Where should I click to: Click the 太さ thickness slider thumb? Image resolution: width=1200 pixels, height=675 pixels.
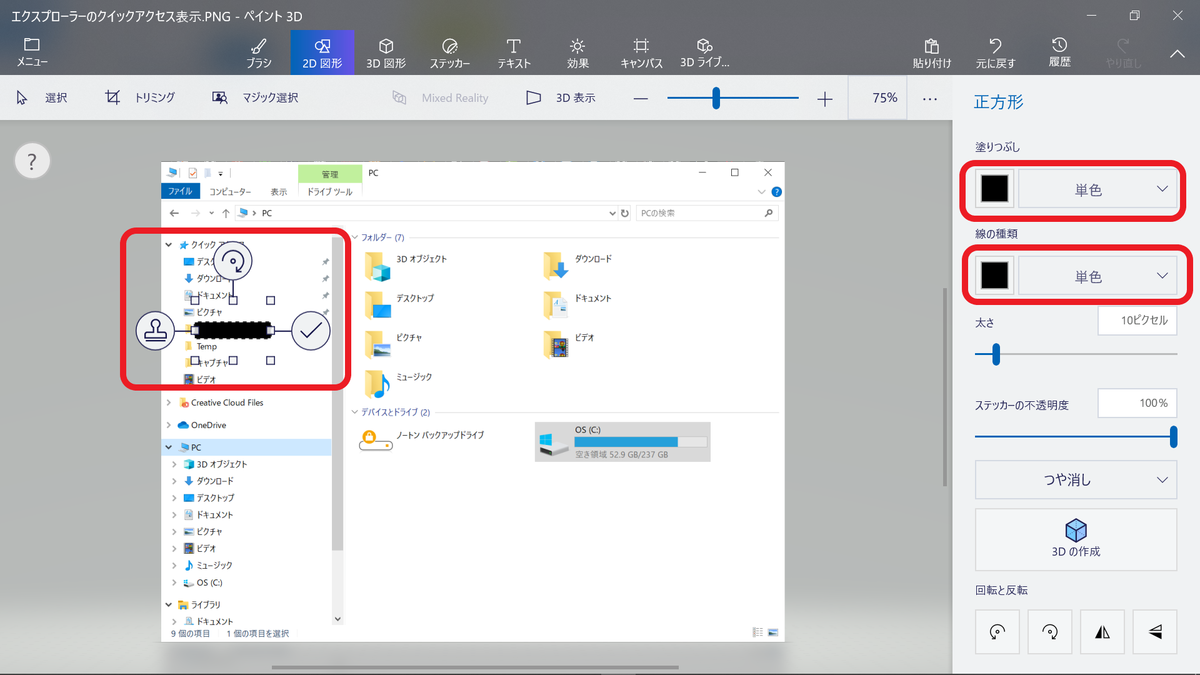(x=995, y=353)
